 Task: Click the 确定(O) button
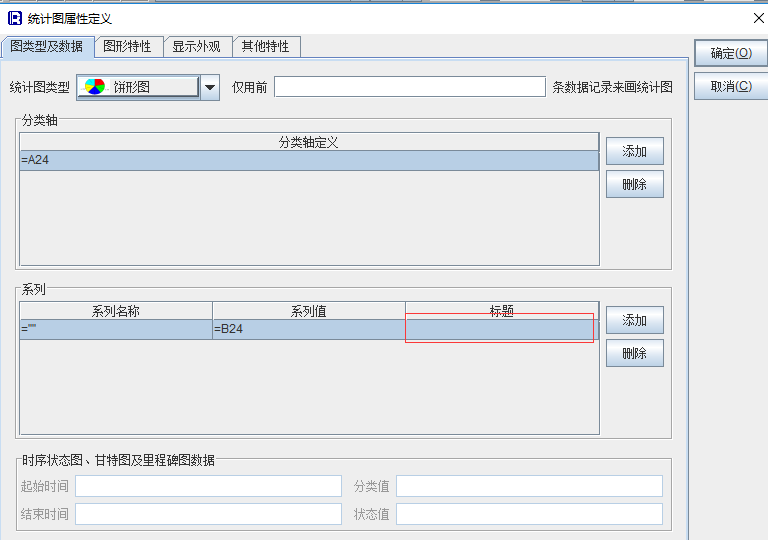click(731, 53)
